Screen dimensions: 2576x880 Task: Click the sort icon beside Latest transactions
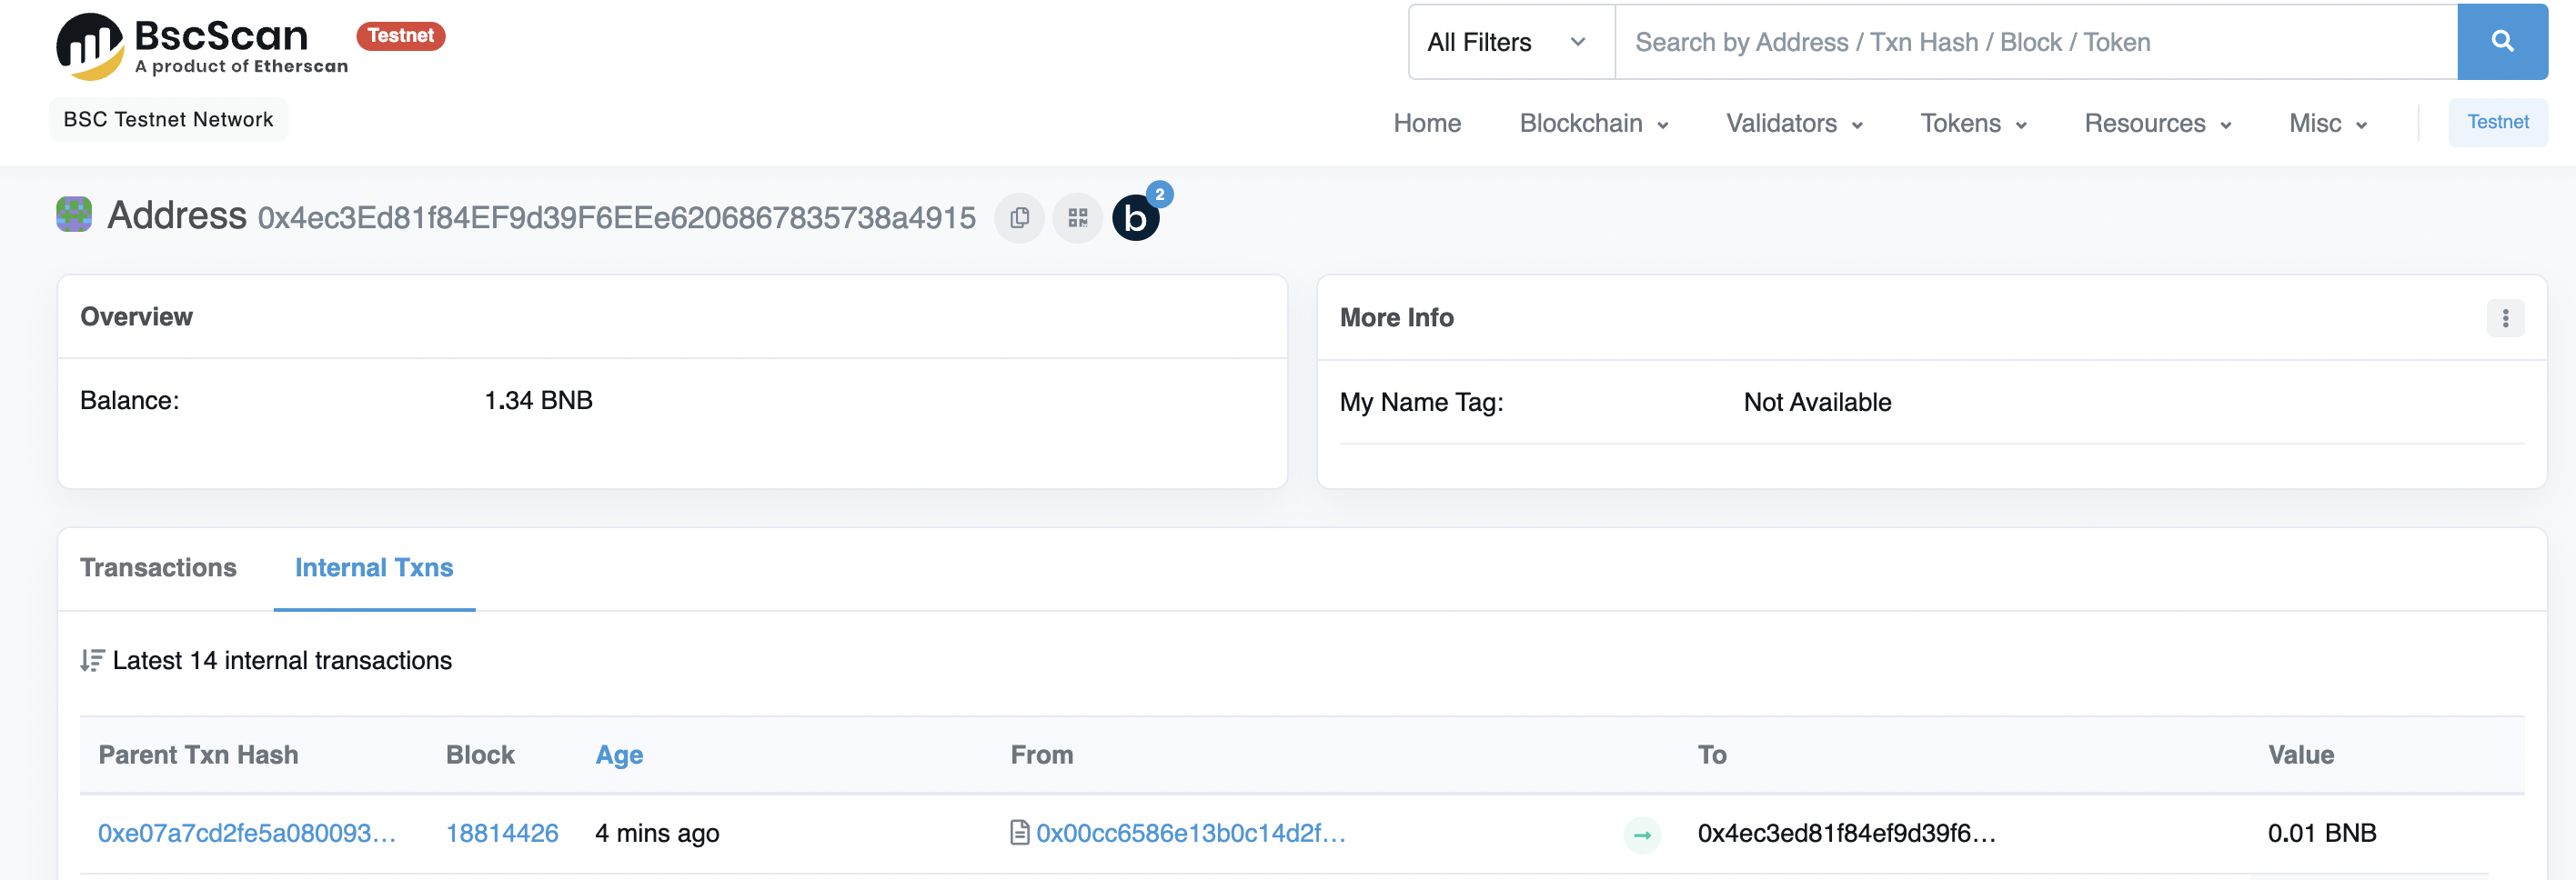[92, 661]
